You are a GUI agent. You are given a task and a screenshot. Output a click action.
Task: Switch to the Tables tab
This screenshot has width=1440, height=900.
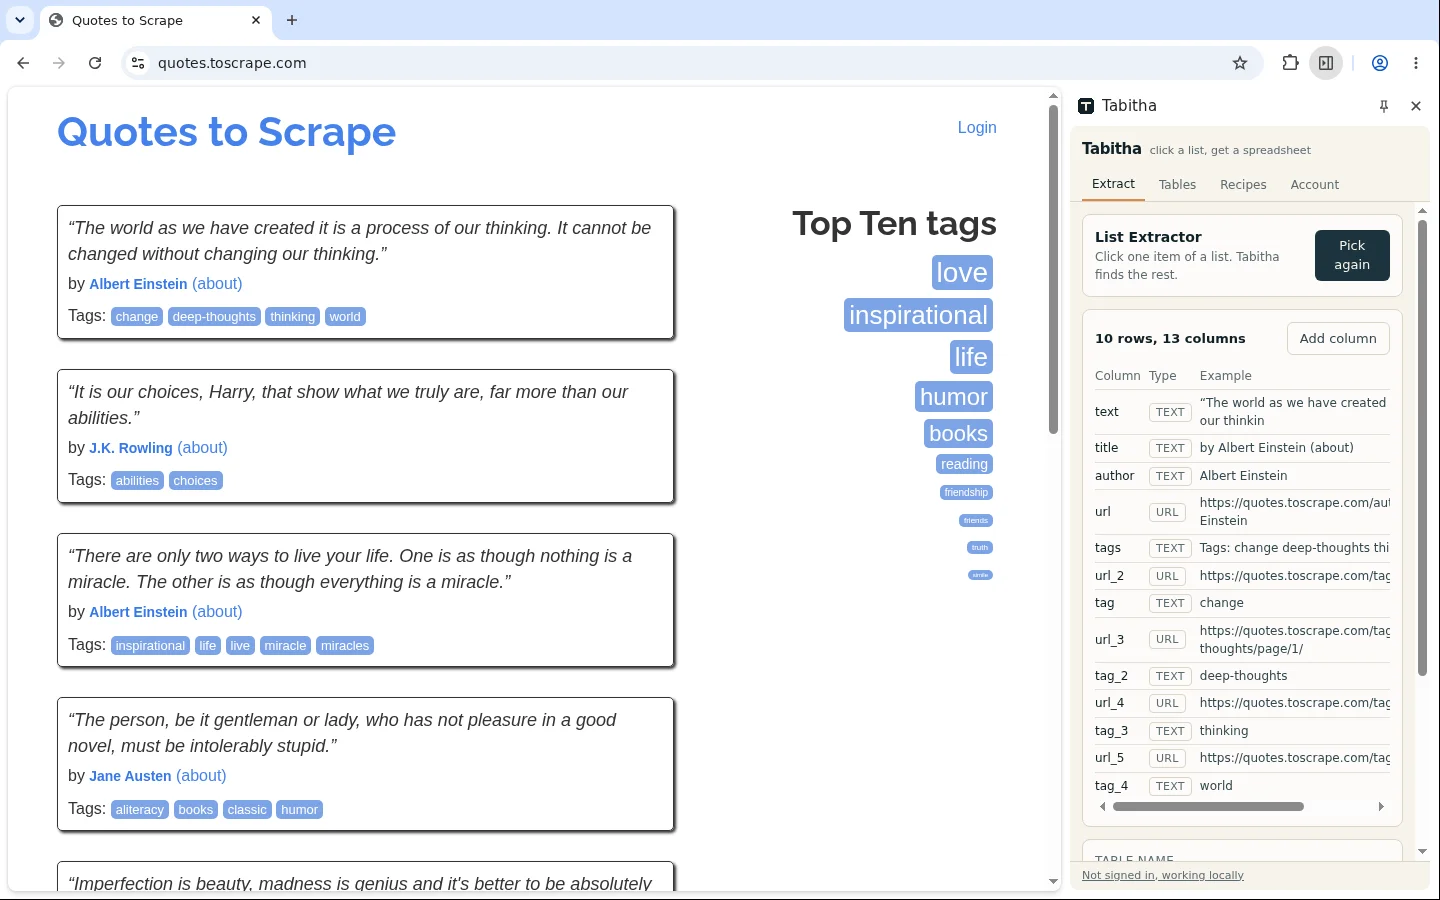[1177, 185]
